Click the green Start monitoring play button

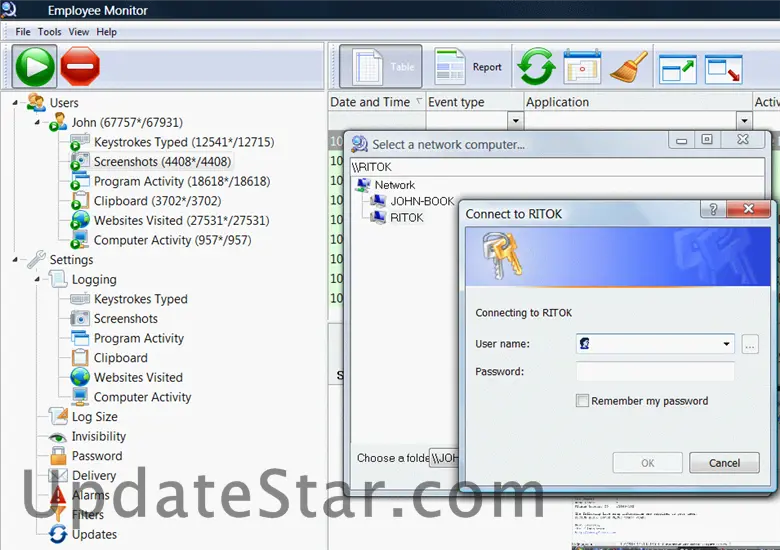pos(35,67)
